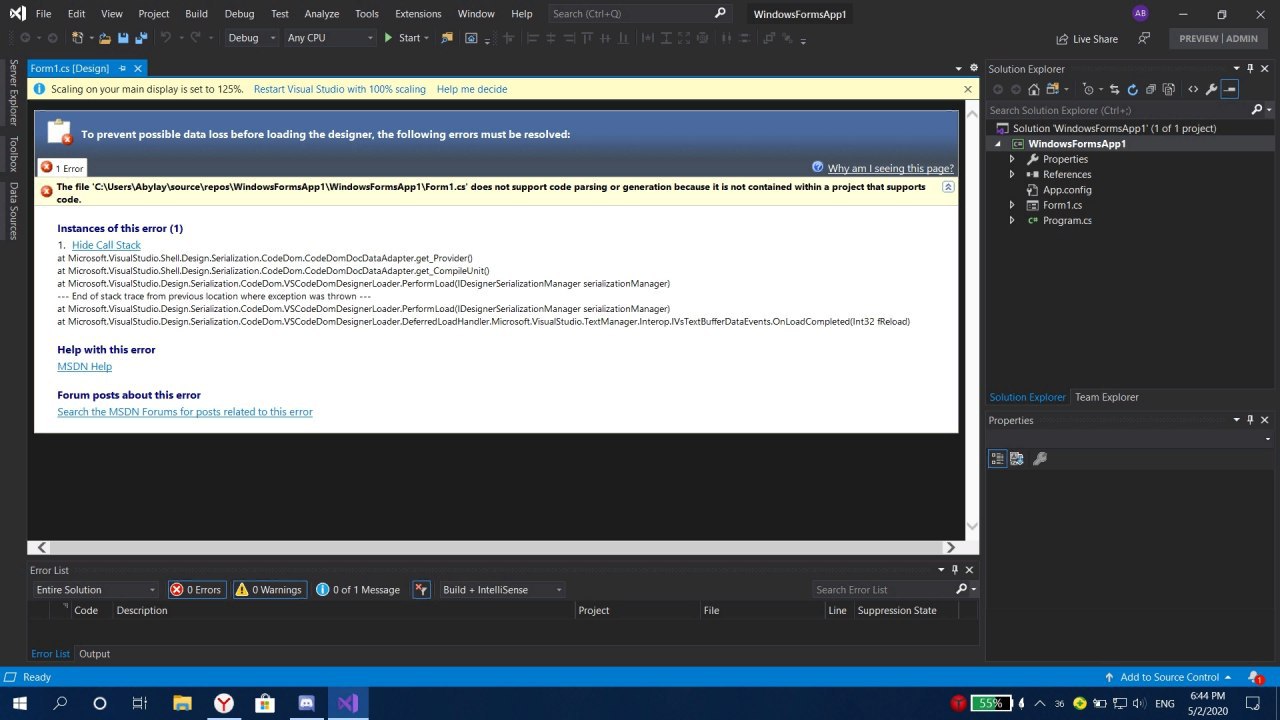Click the Collapse All icon in Solution Explorer
The image size is (1280, 720).
(1150, 89)
